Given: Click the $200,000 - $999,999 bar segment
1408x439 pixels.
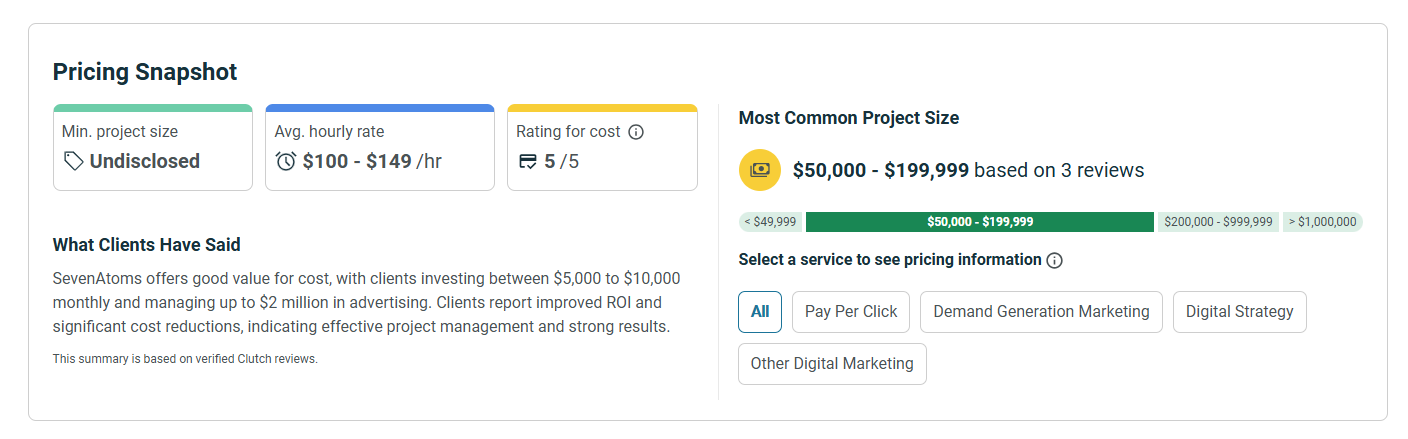Looking at the screenshot, I should [x=1218, y=222].
